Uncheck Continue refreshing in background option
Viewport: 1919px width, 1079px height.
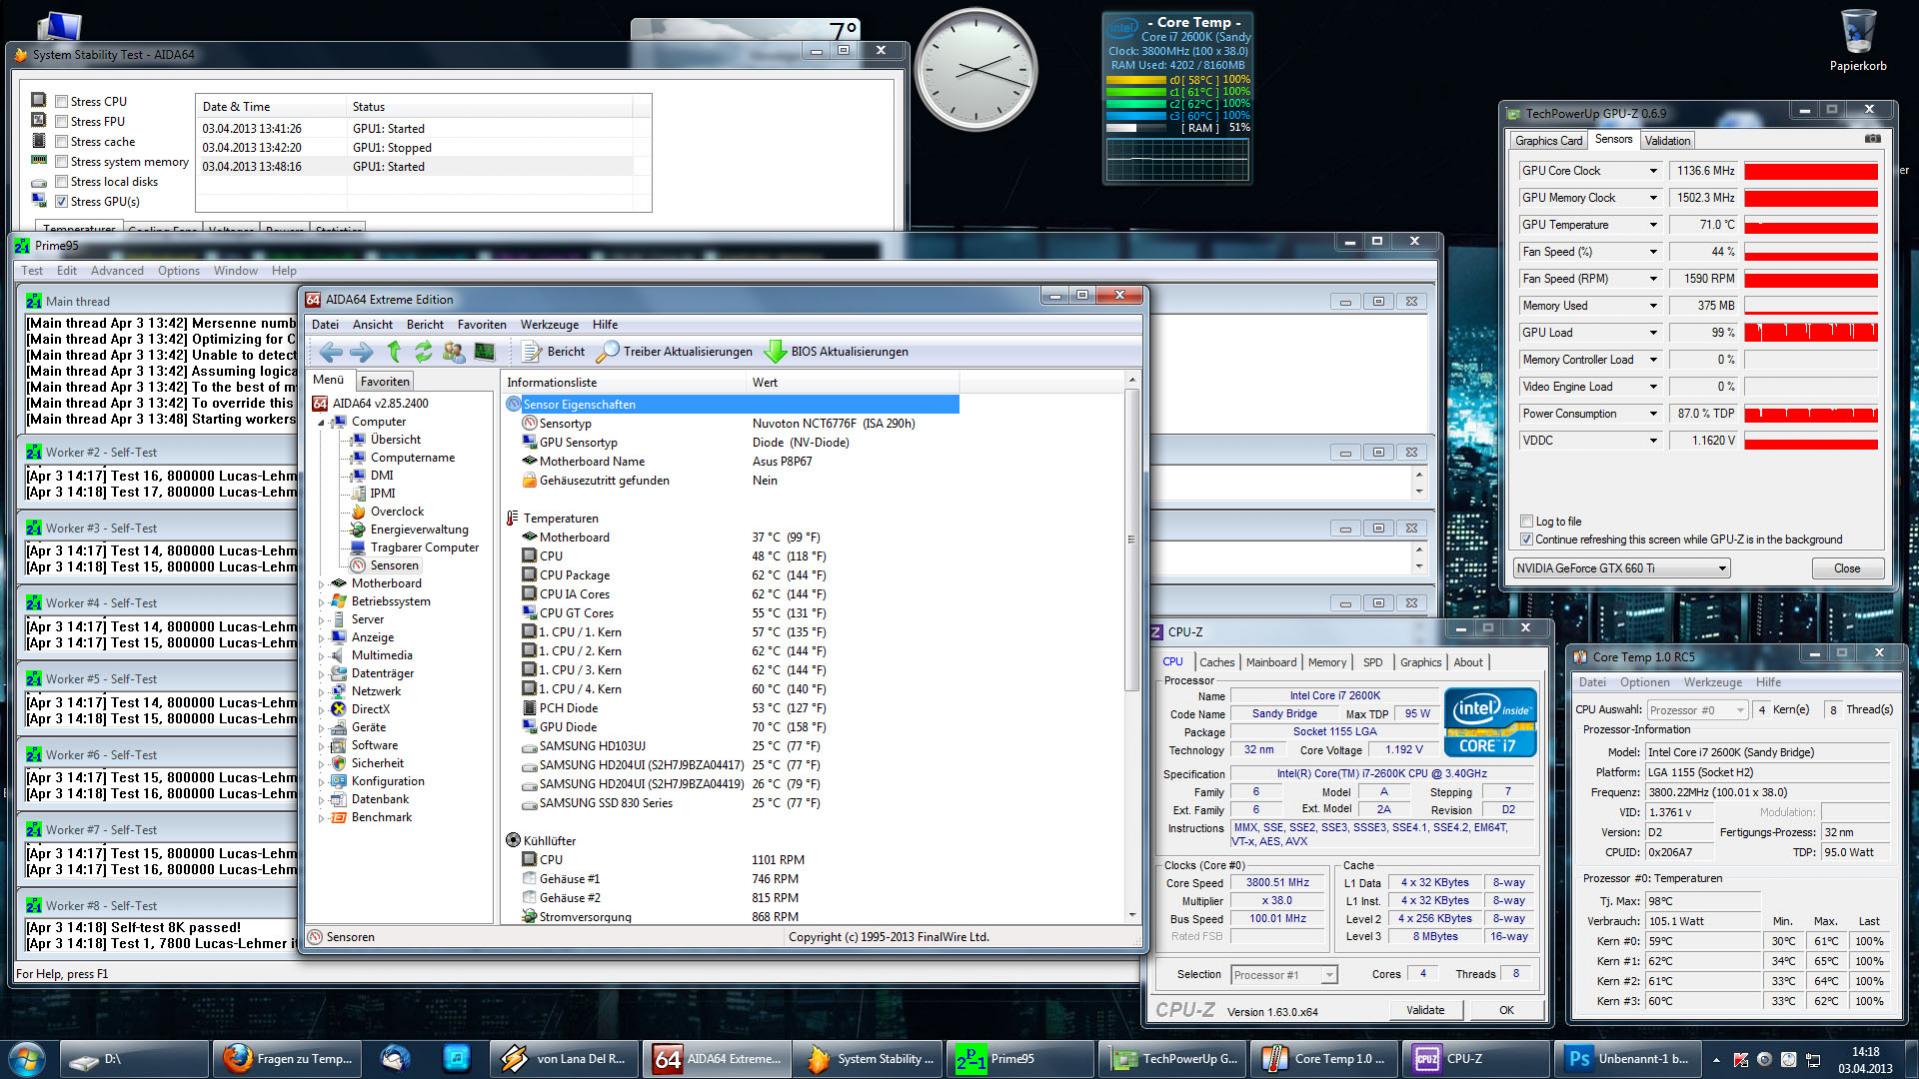pyautogui.click(x=1526, y=539)
